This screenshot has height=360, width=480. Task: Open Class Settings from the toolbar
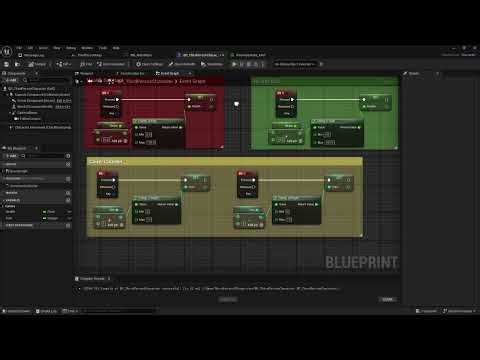tap(149, 64)
